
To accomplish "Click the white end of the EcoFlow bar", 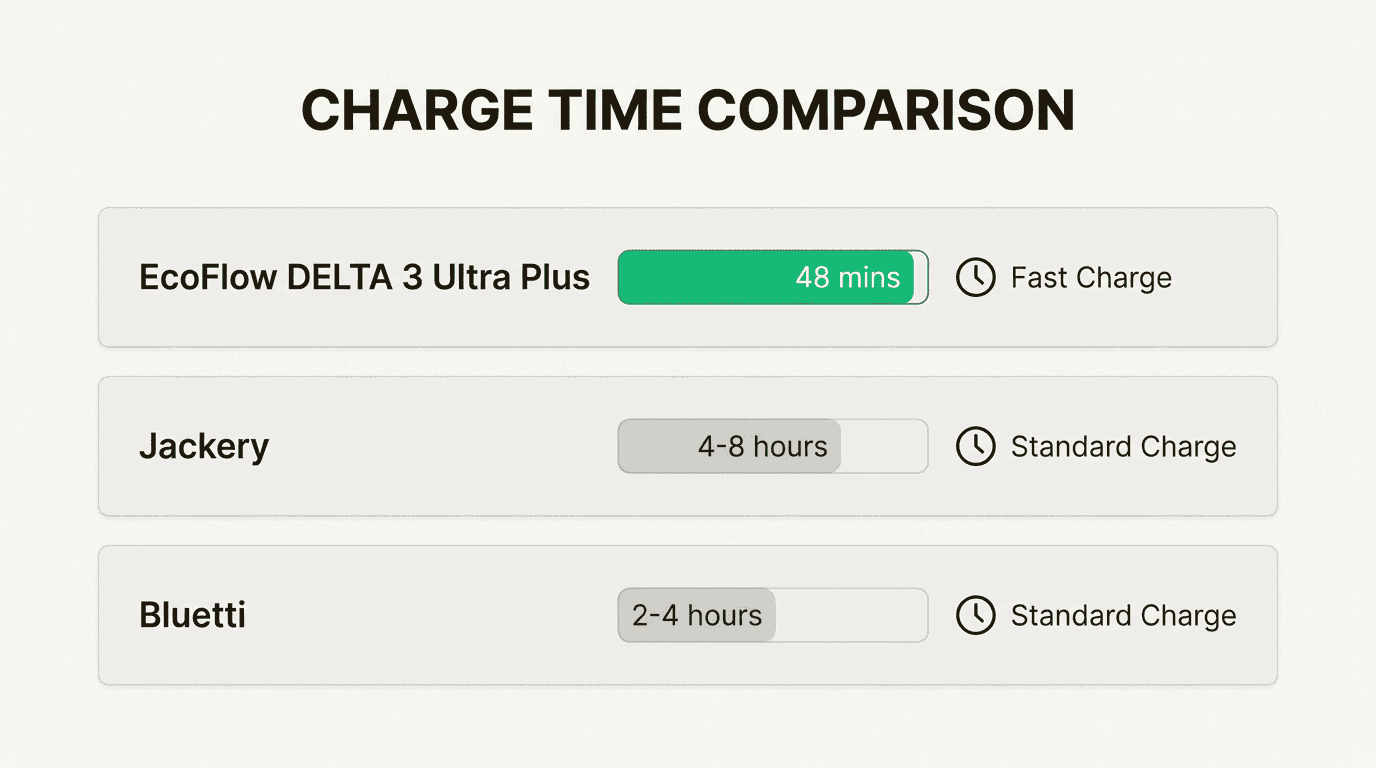I will point(921,277).
